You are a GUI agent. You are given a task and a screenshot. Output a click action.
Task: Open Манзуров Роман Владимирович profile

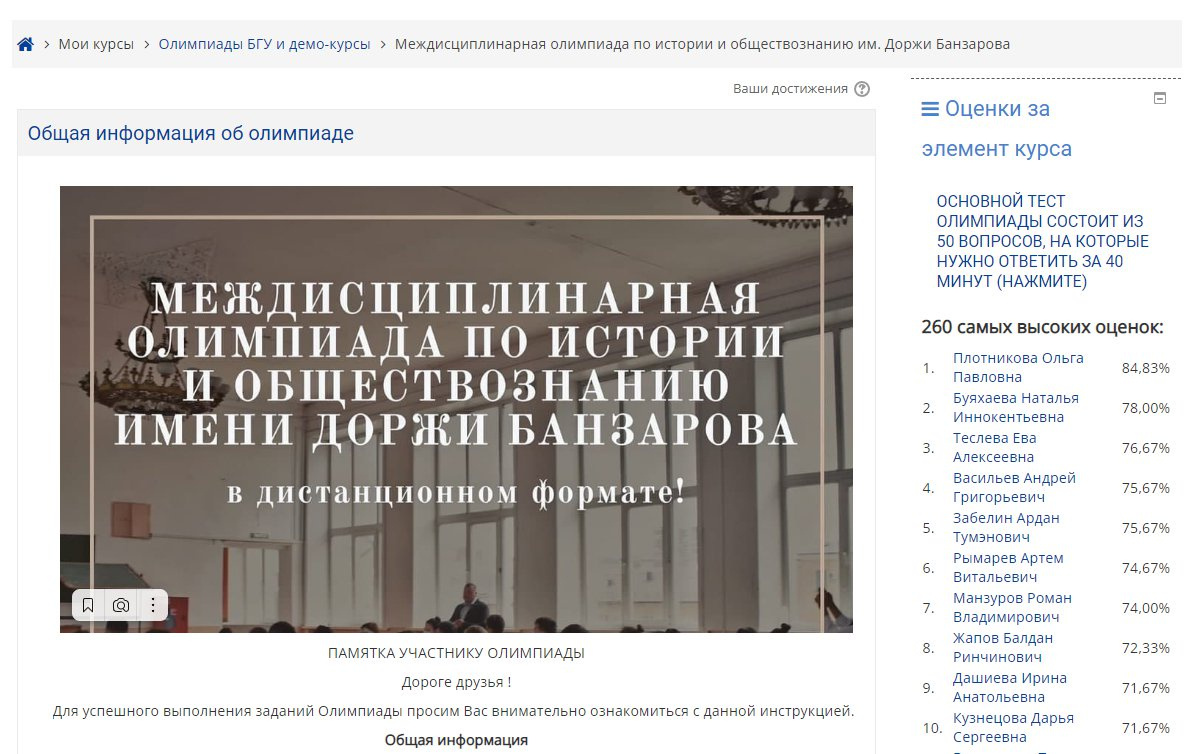point(1011,607)
